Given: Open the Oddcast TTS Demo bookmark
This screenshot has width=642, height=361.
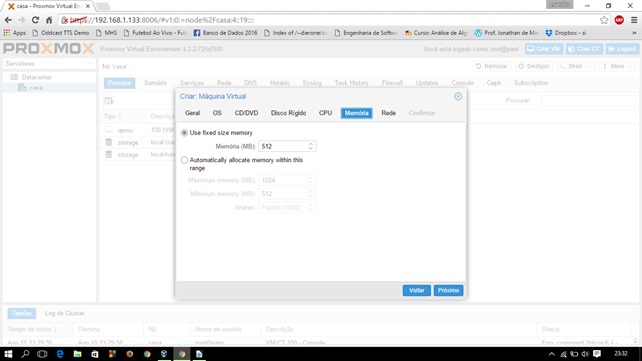Looking at the screenshot, I should coord(61,33).
